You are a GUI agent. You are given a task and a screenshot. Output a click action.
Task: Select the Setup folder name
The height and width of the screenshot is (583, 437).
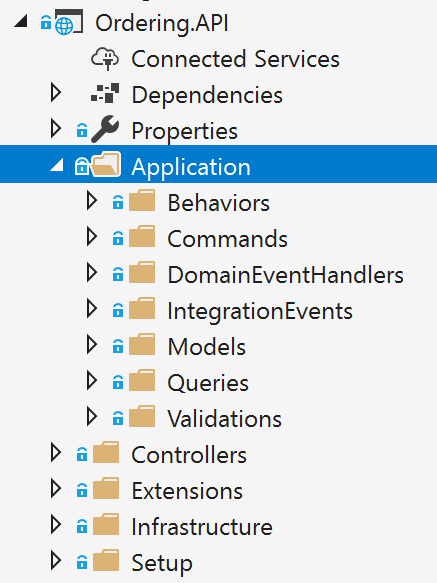coord(162,564)
